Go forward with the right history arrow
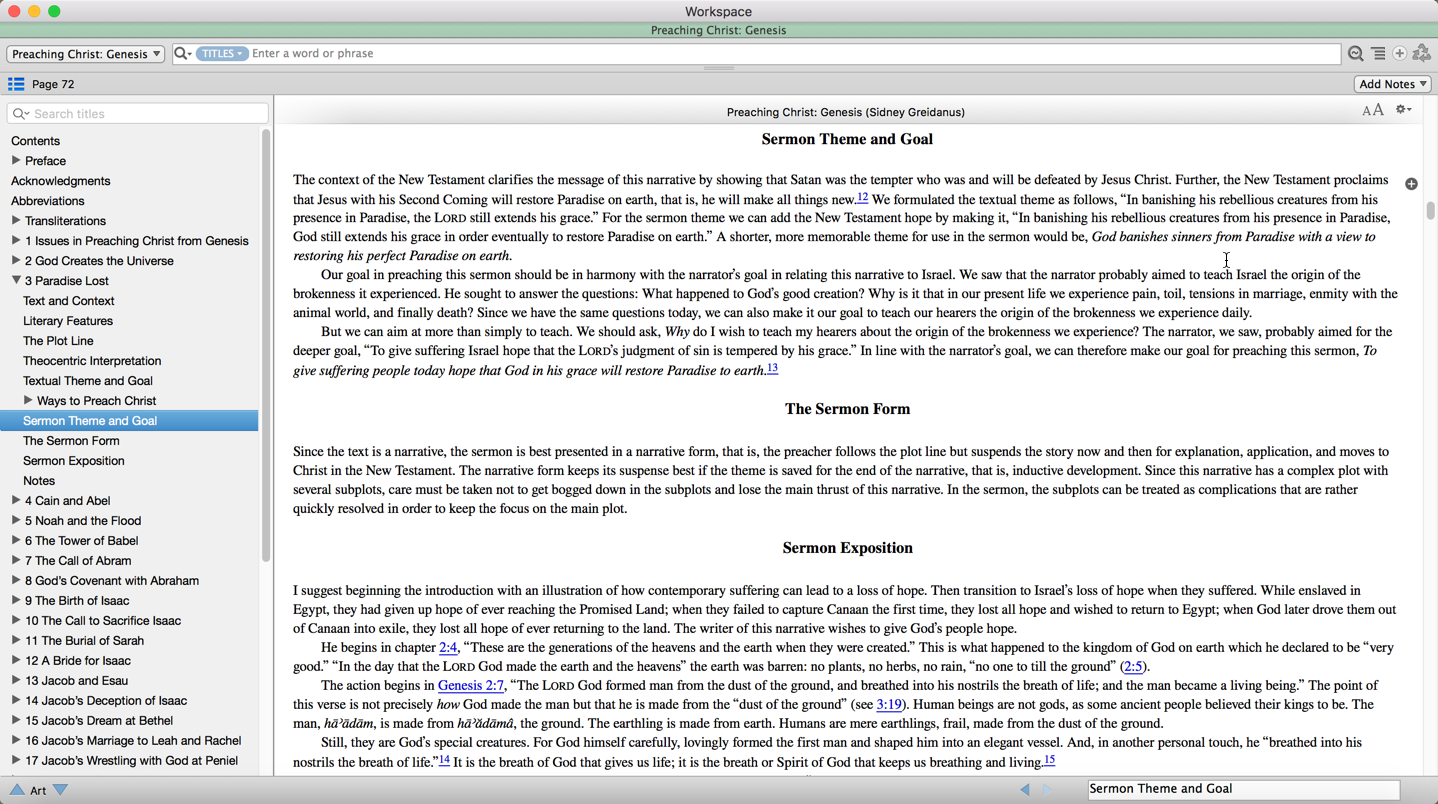1438x804 pixels. point(1047,790)
